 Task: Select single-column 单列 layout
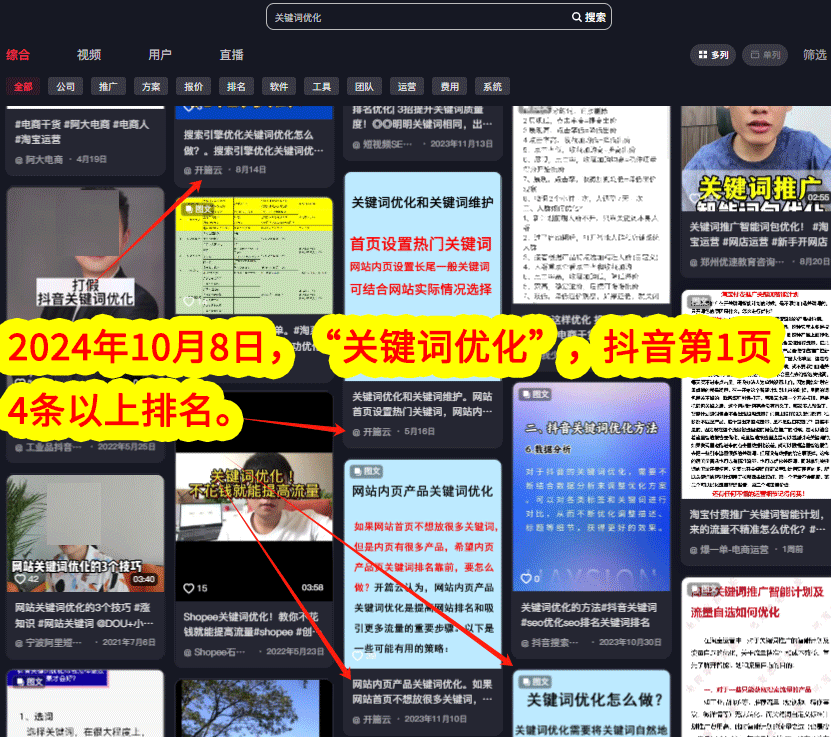[765, 55]
